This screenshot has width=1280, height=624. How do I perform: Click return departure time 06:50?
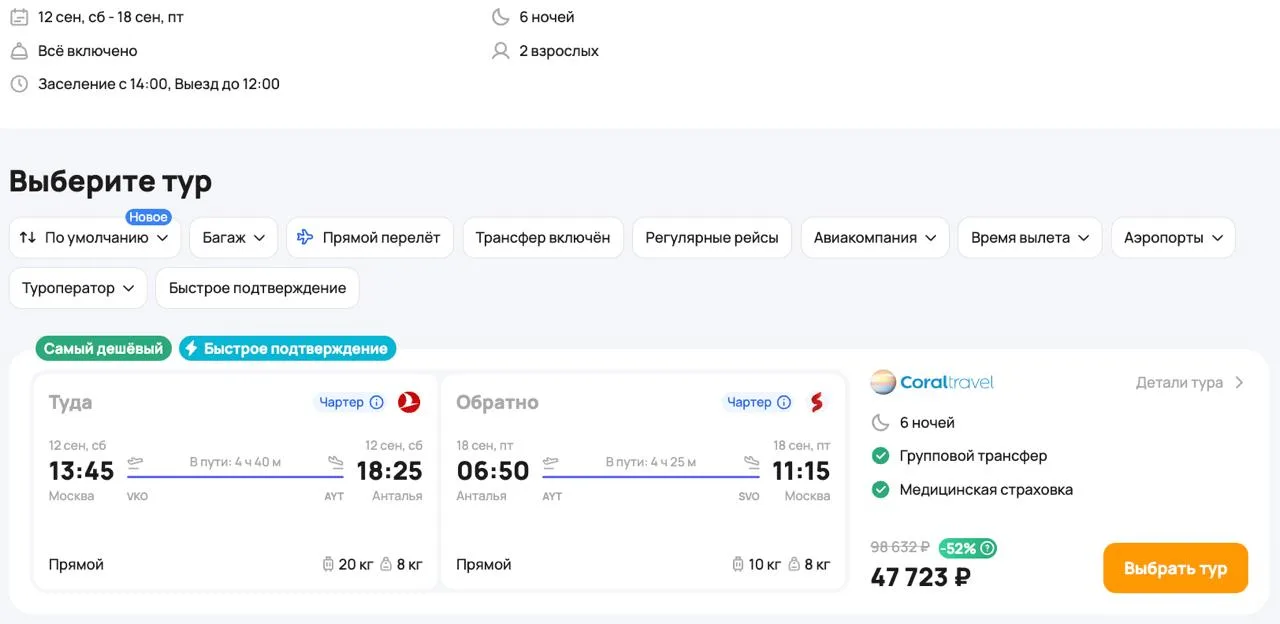pyautogui.click(x=493, y=470)
